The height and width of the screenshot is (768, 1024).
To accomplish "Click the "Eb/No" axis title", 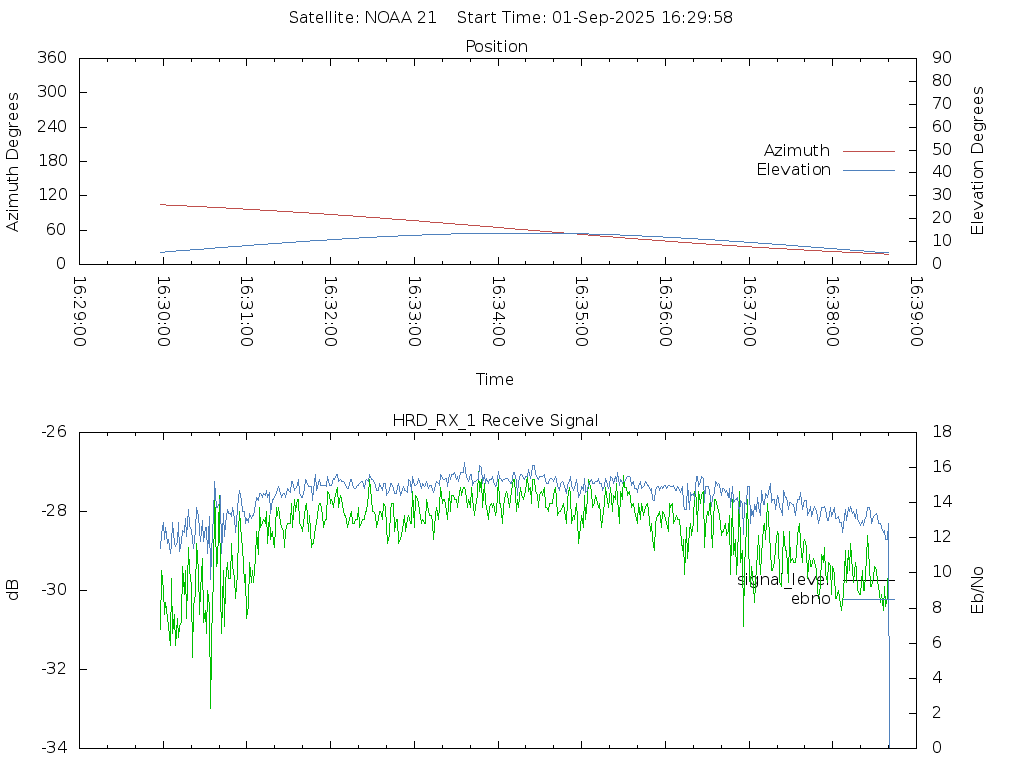I will pos(977,590).
